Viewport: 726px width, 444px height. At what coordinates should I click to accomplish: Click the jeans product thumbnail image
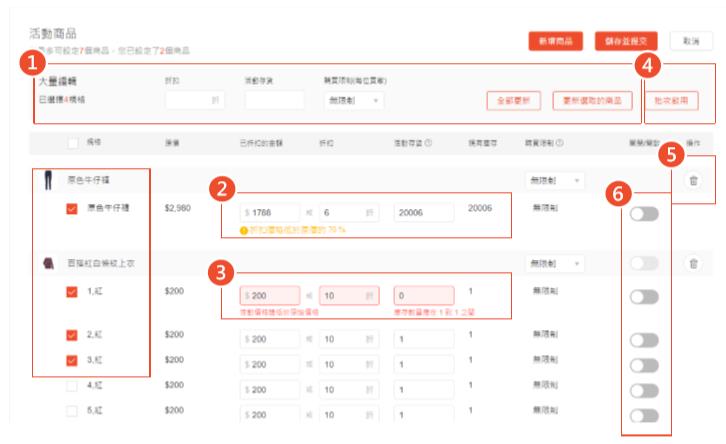[47, 181]
